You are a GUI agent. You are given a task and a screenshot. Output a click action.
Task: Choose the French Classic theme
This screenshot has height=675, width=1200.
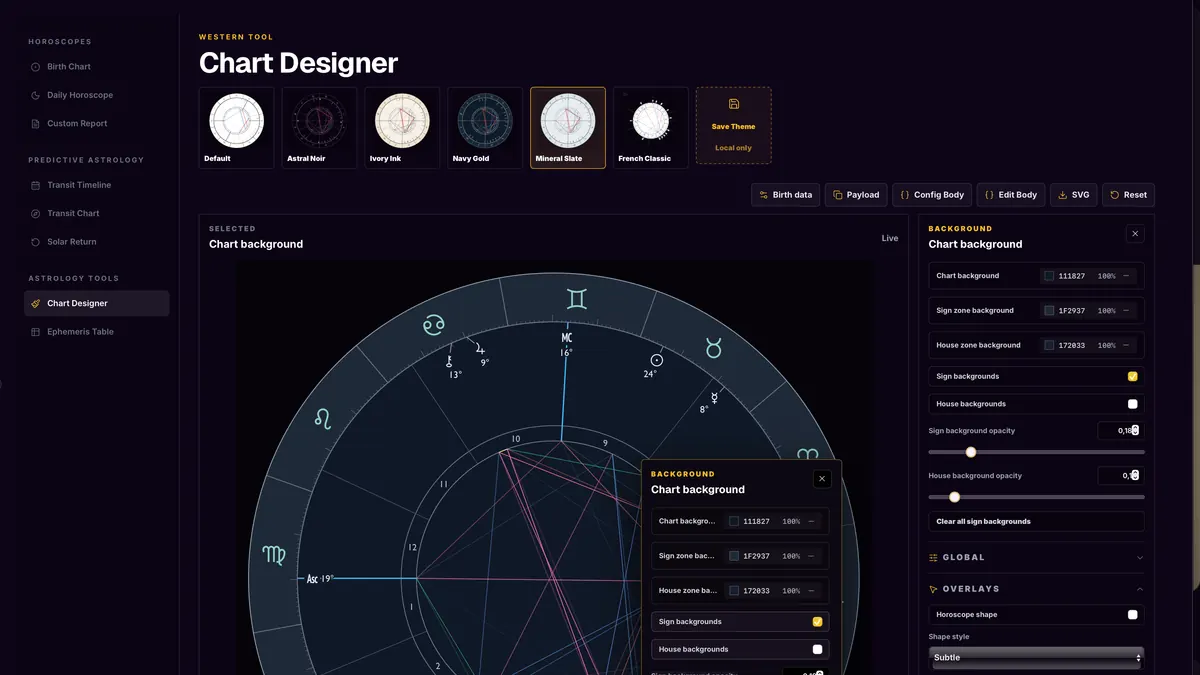click(651, 128)
